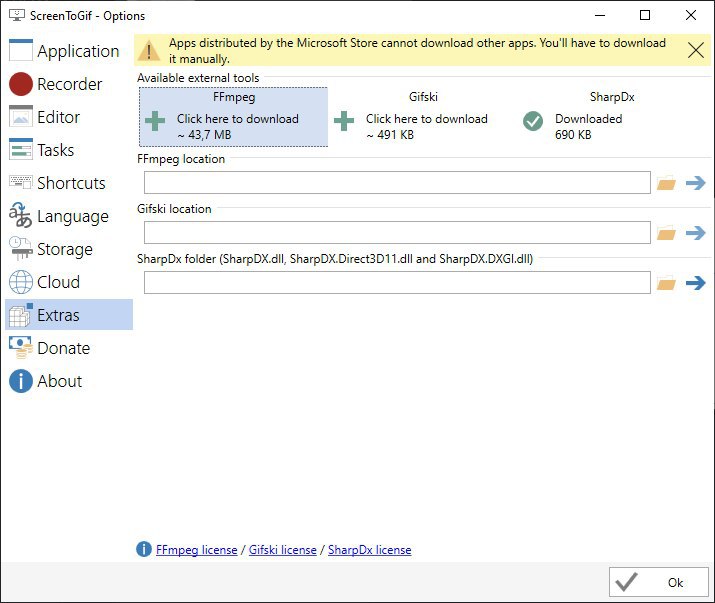This screenshot has height=603, width=715.
Task: Go to the Tasks section
Action: tap(69, 150)
